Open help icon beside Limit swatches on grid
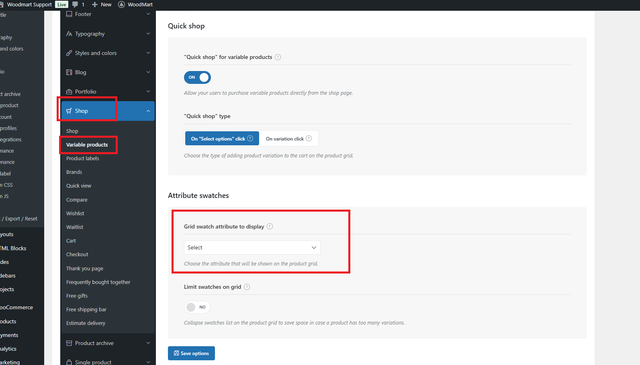Viewport: 640px width, 365px height. point(247,287)
